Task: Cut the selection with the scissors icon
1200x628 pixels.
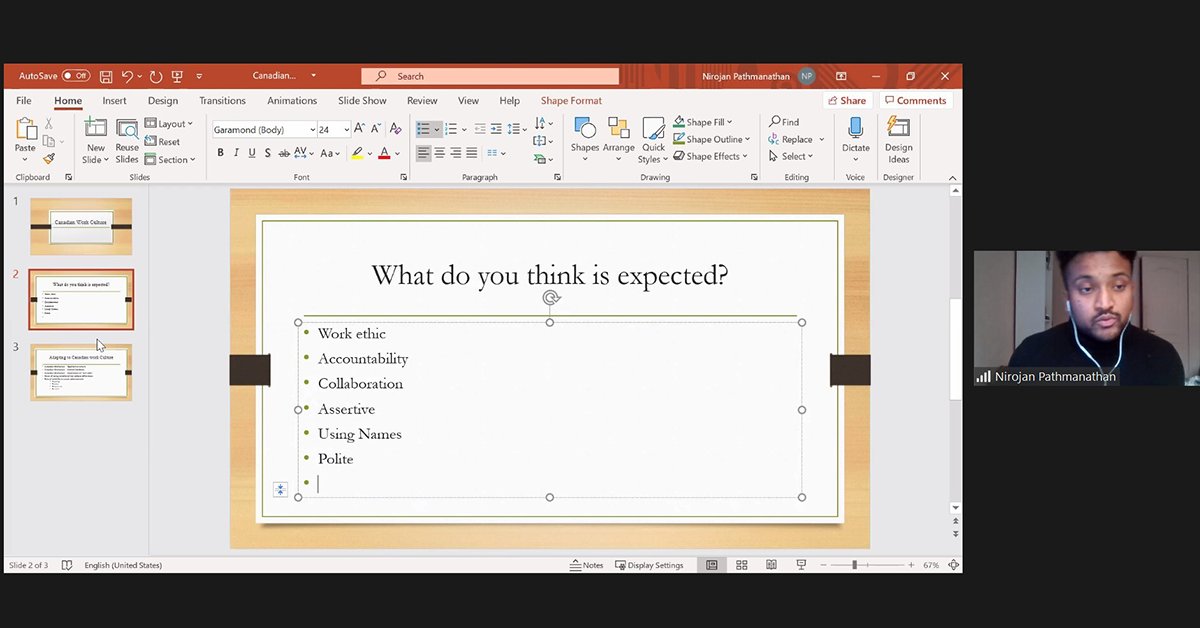Action: pyautogui.click(x=48, y=124)
